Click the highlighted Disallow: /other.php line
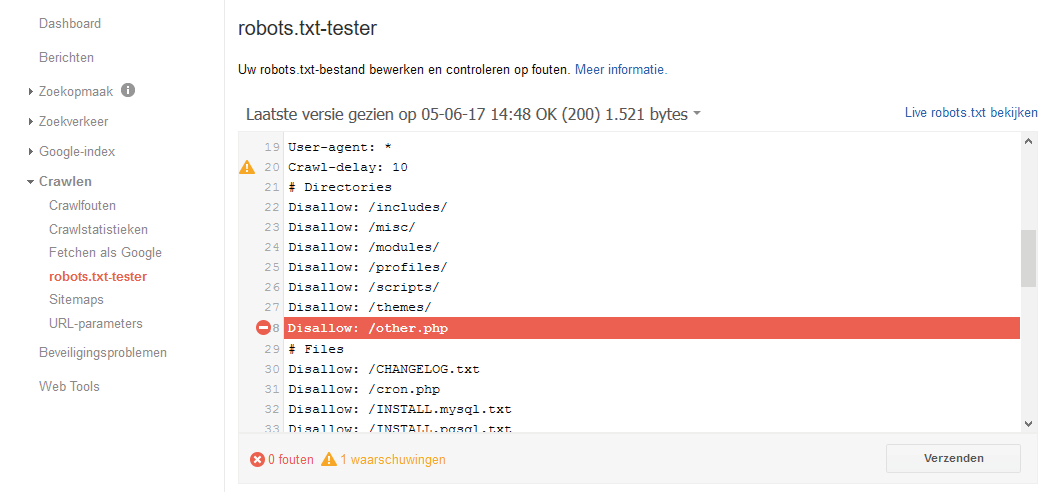This screenshot has width=1046, height=492. coord(650,328)
